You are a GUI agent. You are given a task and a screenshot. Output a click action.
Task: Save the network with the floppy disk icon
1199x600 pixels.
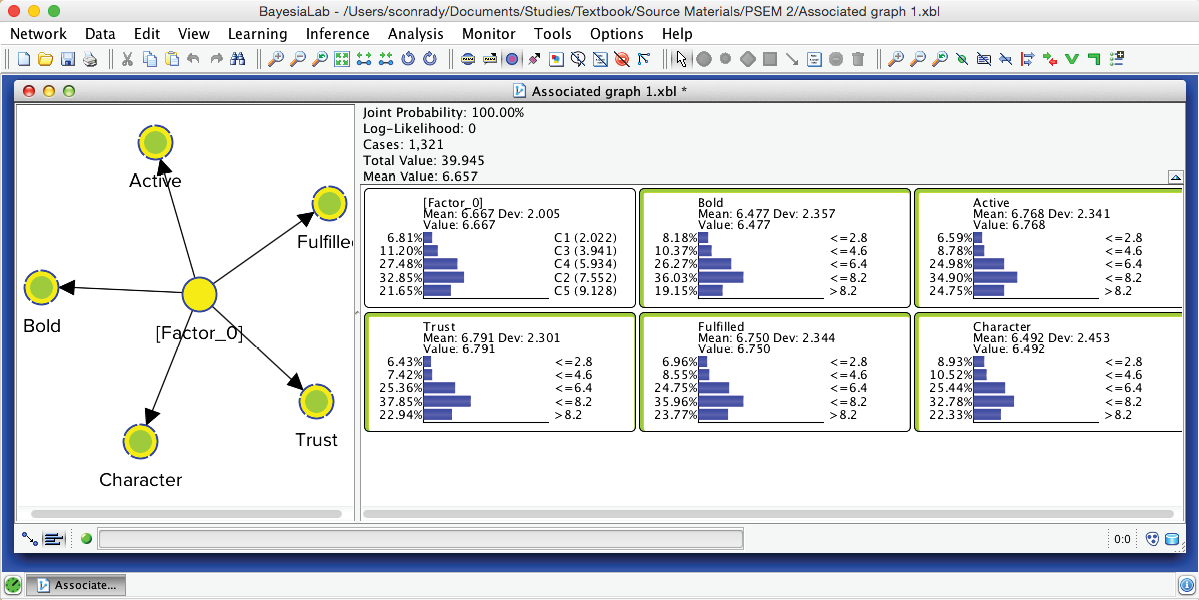pyautogui.click(x=68, y=59)
